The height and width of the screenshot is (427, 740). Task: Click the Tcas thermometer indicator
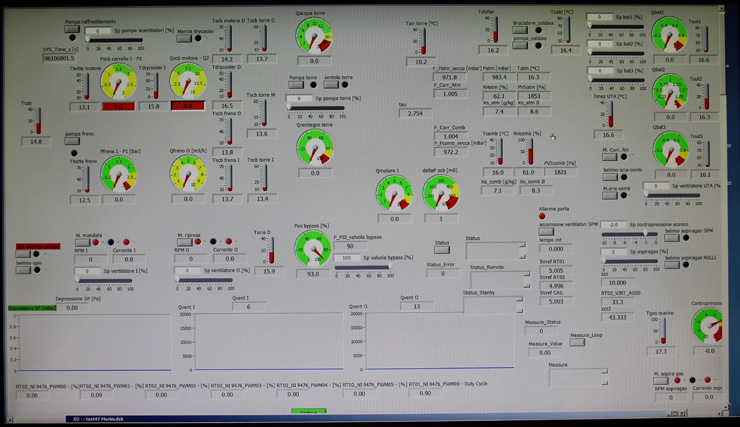coord(37,121)
